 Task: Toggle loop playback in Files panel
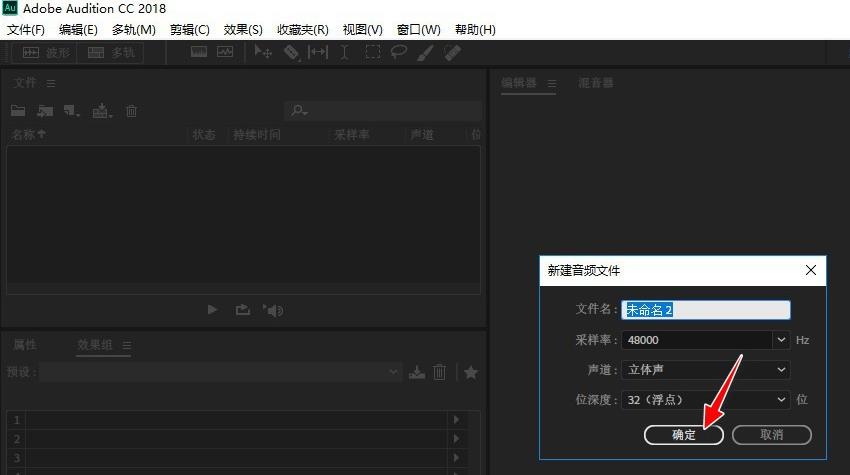(x=242, y=310)
